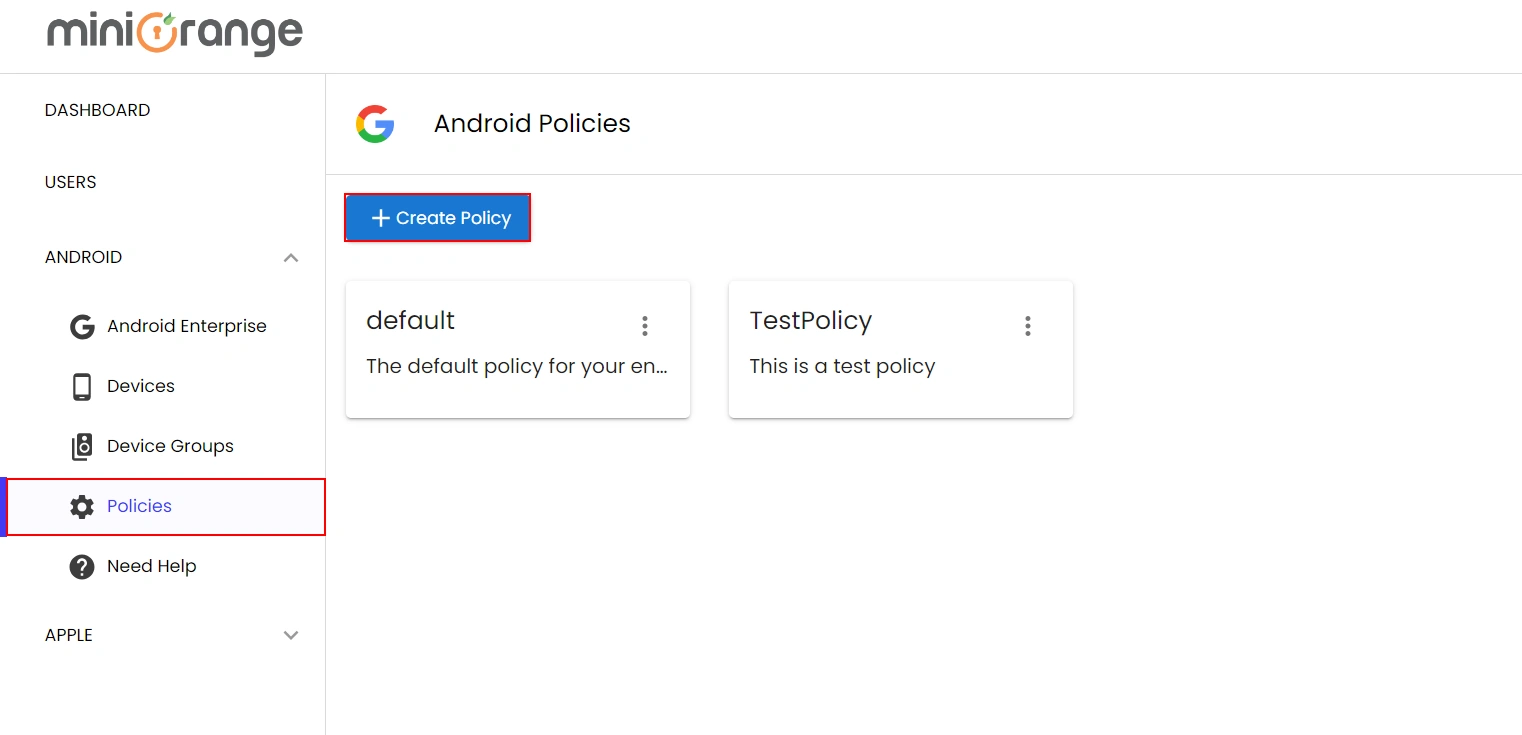Open TestPolicy's three-dot options menu

click(1027, 325)
